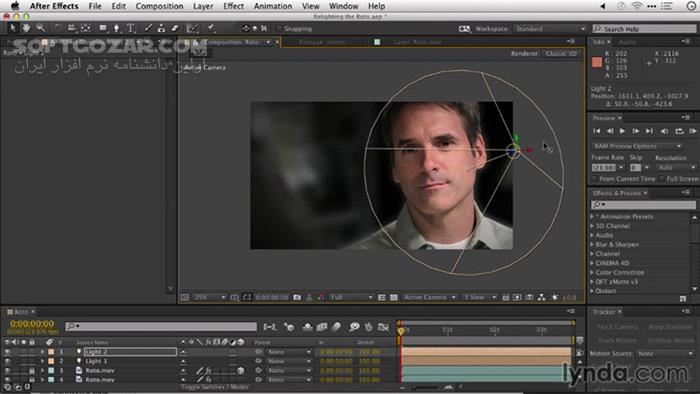Open the 1 View layout dropdown

(479, 297)
